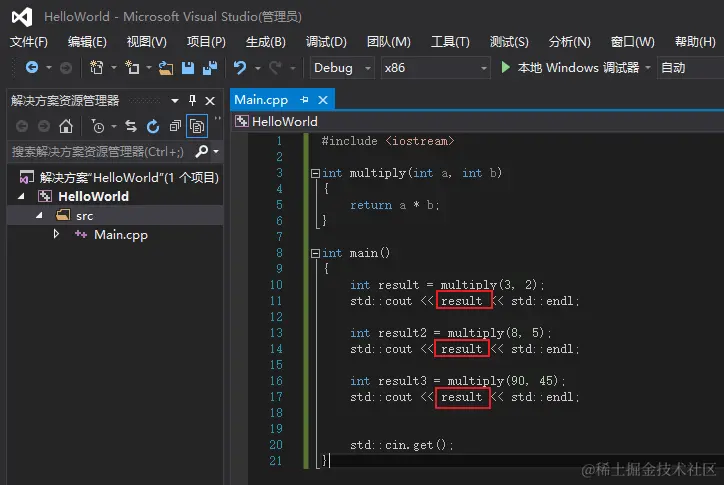
Task: Open the 自动 combo box
Action: (x=690, y=68)
